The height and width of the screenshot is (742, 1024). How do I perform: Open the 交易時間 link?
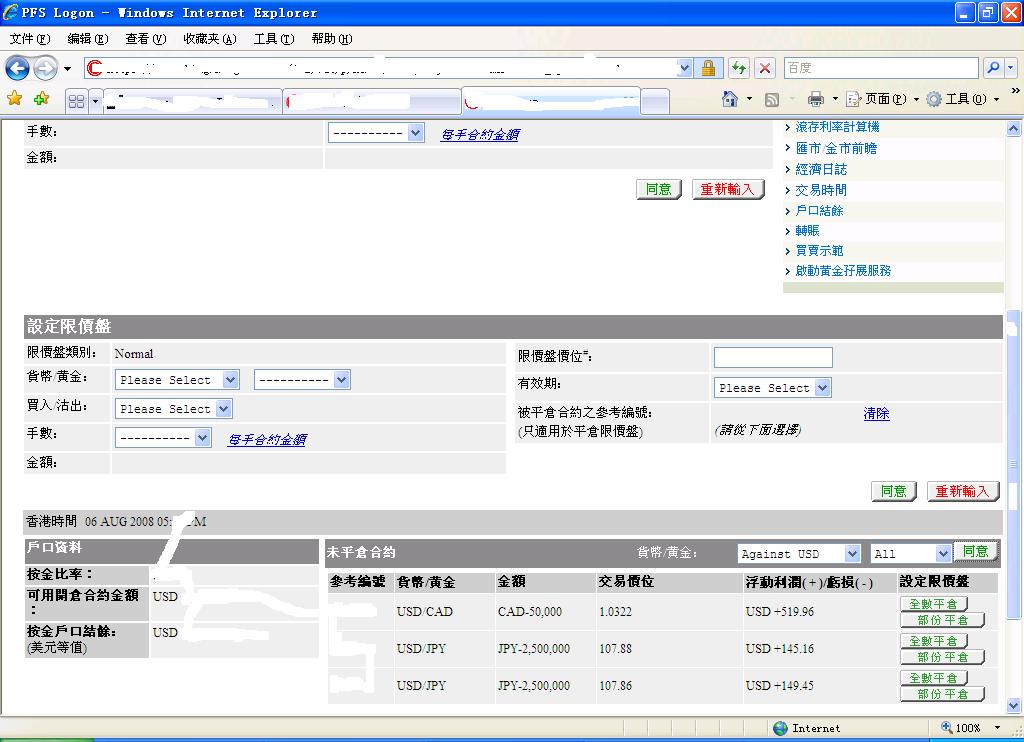pos(821,190)
